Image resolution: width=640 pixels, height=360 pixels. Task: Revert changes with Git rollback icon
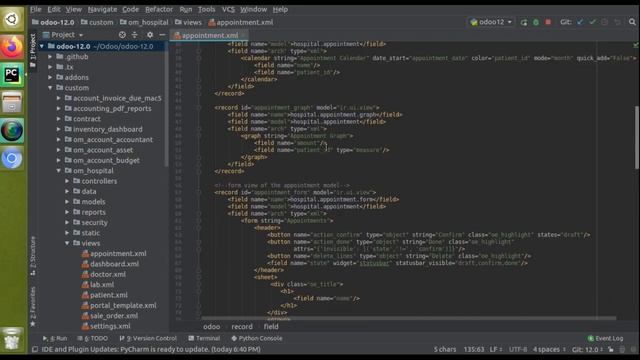[x=618, y=22]
